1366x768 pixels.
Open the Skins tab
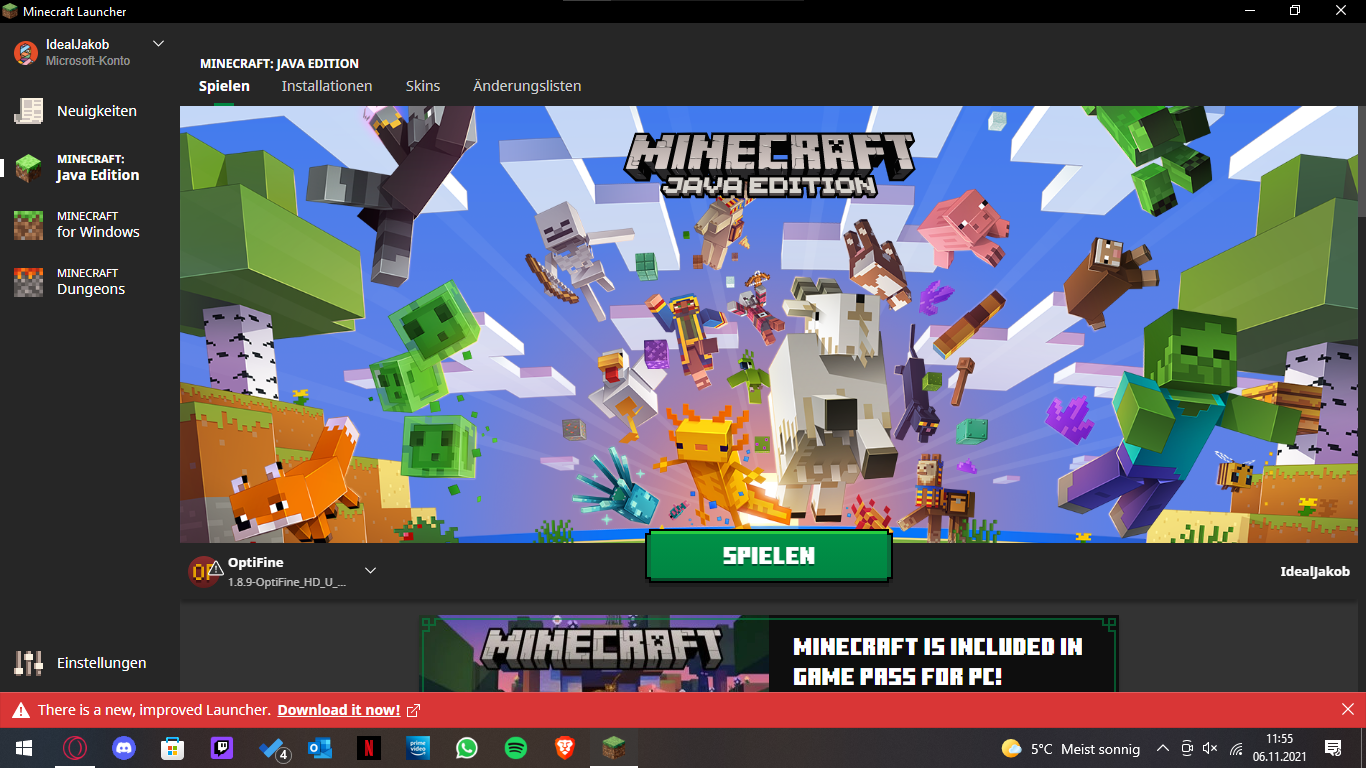click(423, 86)
